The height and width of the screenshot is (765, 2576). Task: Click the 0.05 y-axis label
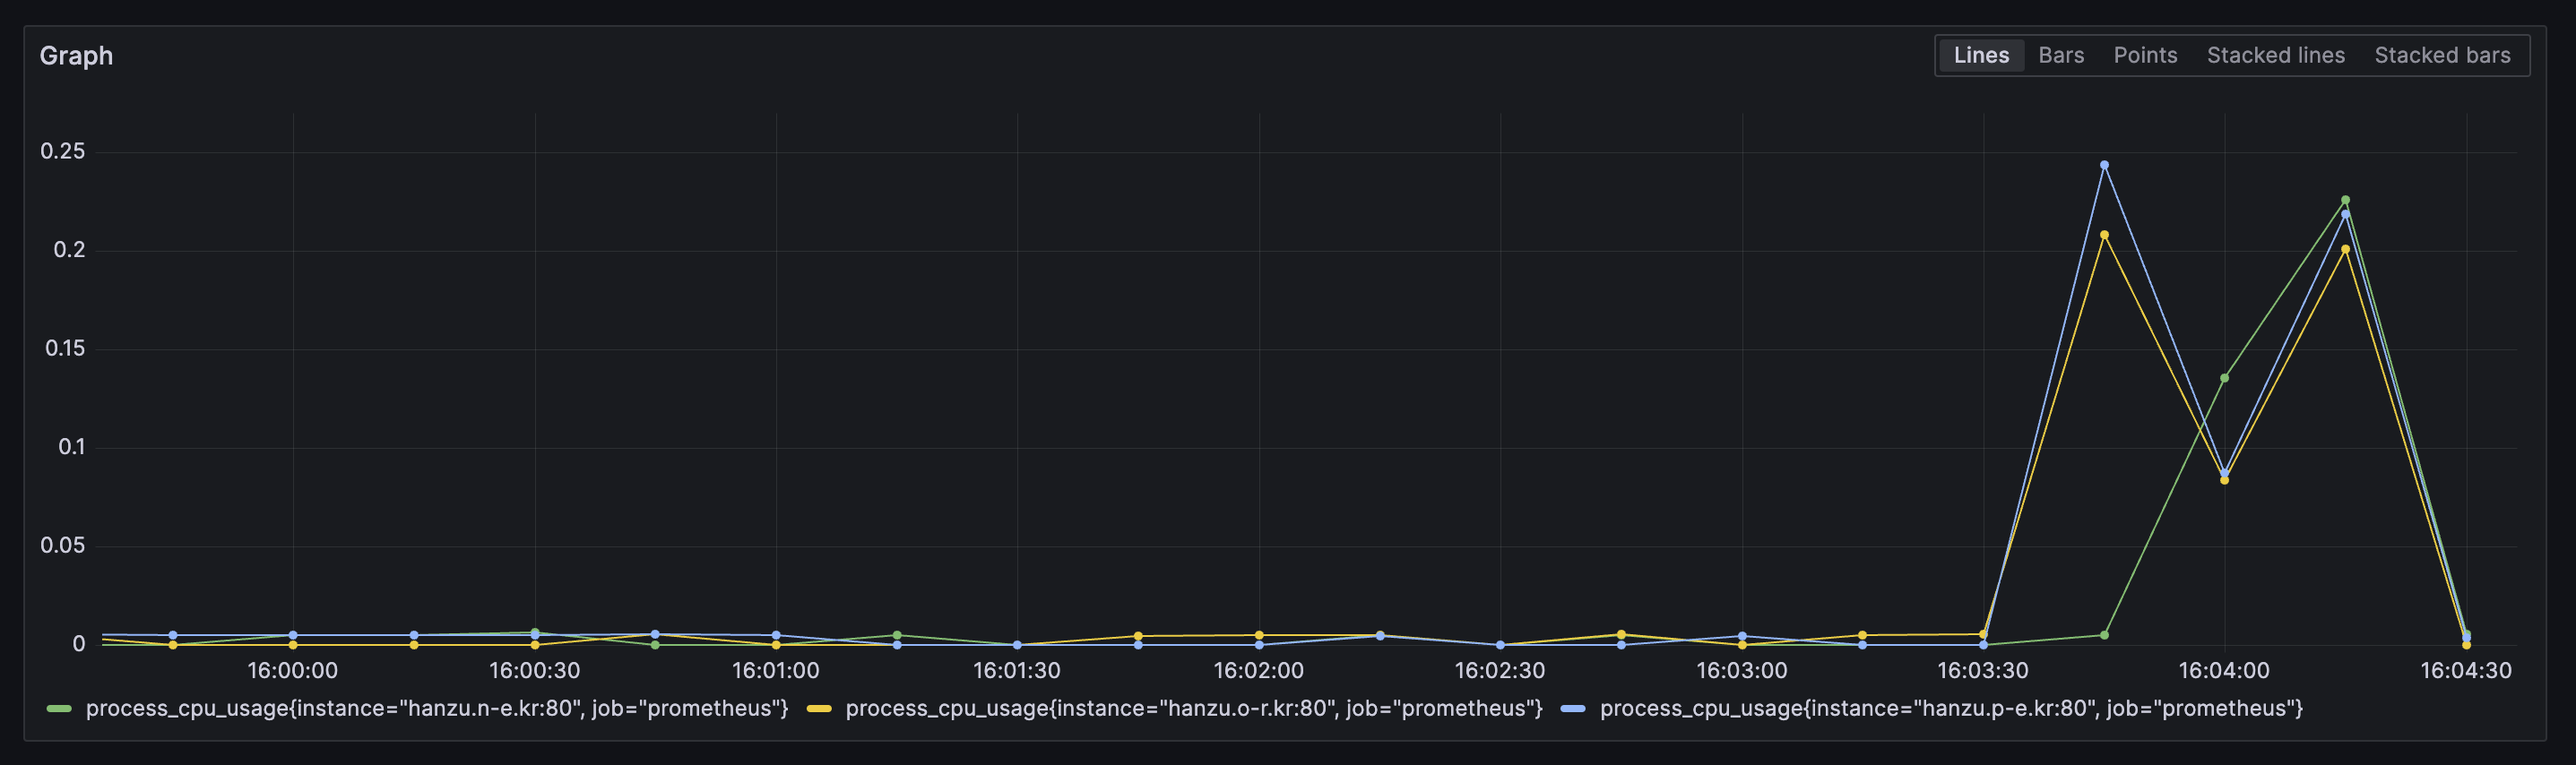coord(63,545)
